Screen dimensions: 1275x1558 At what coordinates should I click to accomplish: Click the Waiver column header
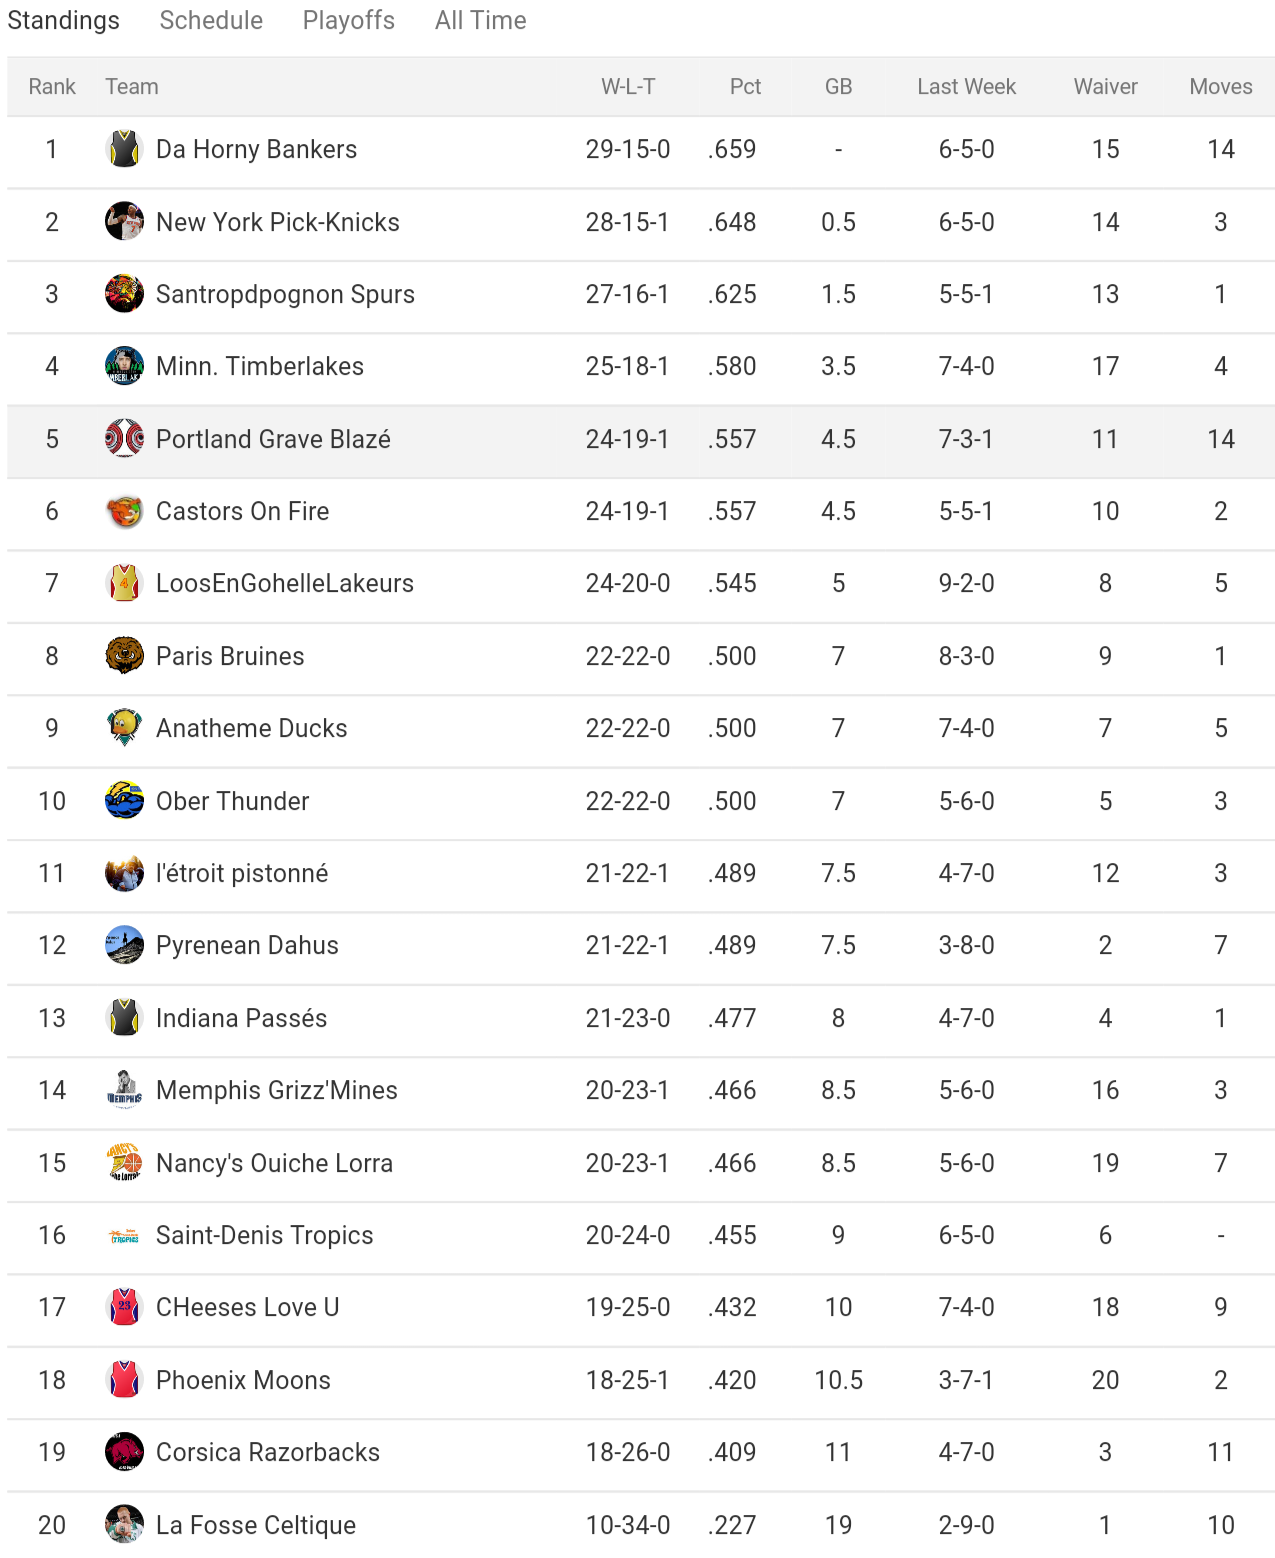coord(1105,87)
